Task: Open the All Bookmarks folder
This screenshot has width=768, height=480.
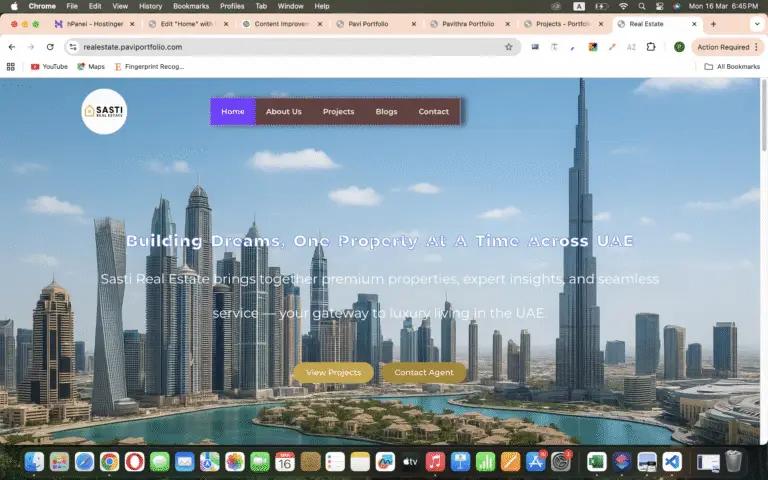Action: coord(731,67)
